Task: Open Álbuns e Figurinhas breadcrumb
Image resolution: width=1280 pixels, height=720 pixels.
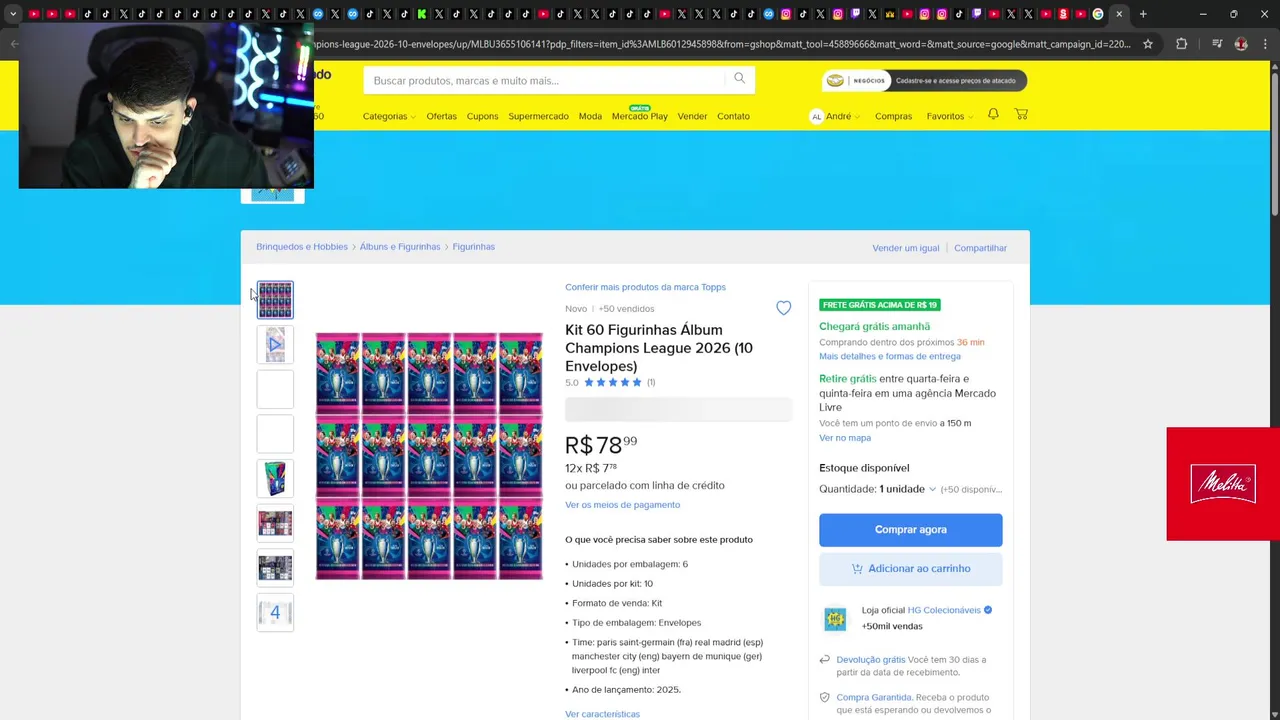Action: (x=400, y=247)
